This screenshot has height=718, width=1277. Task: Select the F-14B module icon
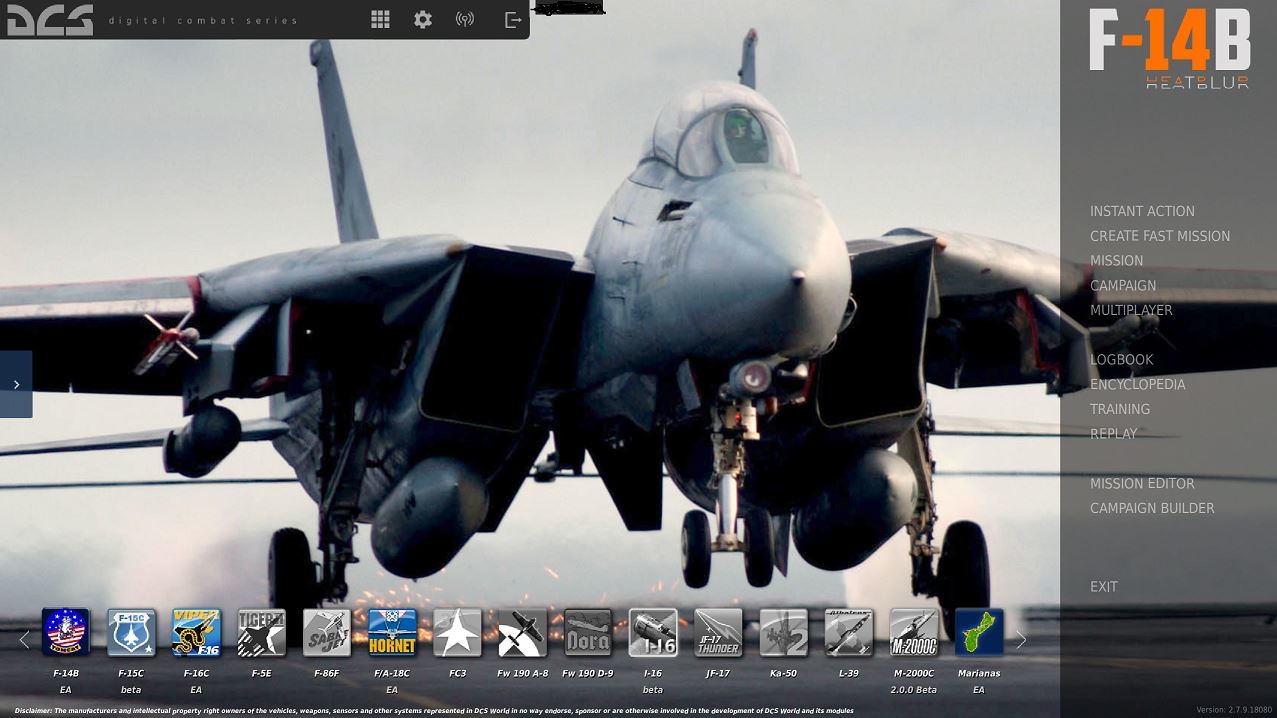tap(66, 632)
